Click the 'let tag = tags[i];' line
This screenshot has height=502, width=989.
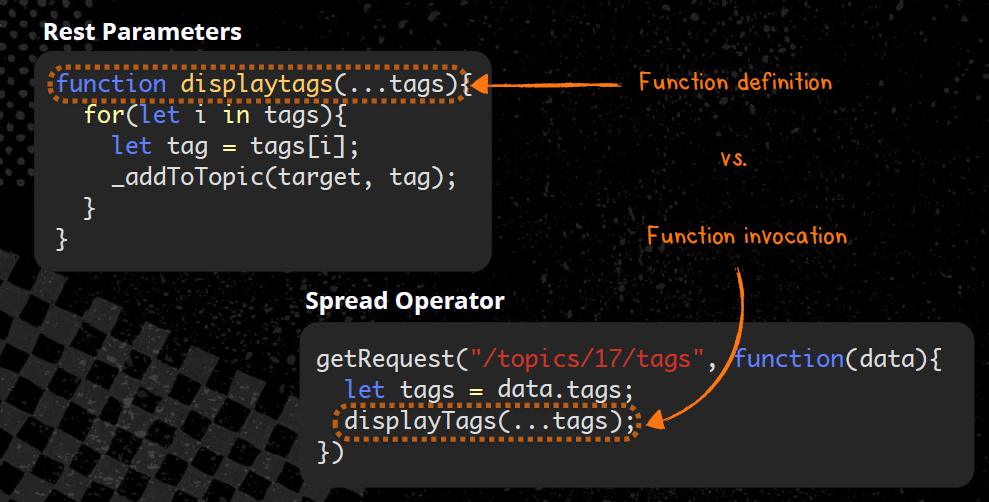[236, 146]
